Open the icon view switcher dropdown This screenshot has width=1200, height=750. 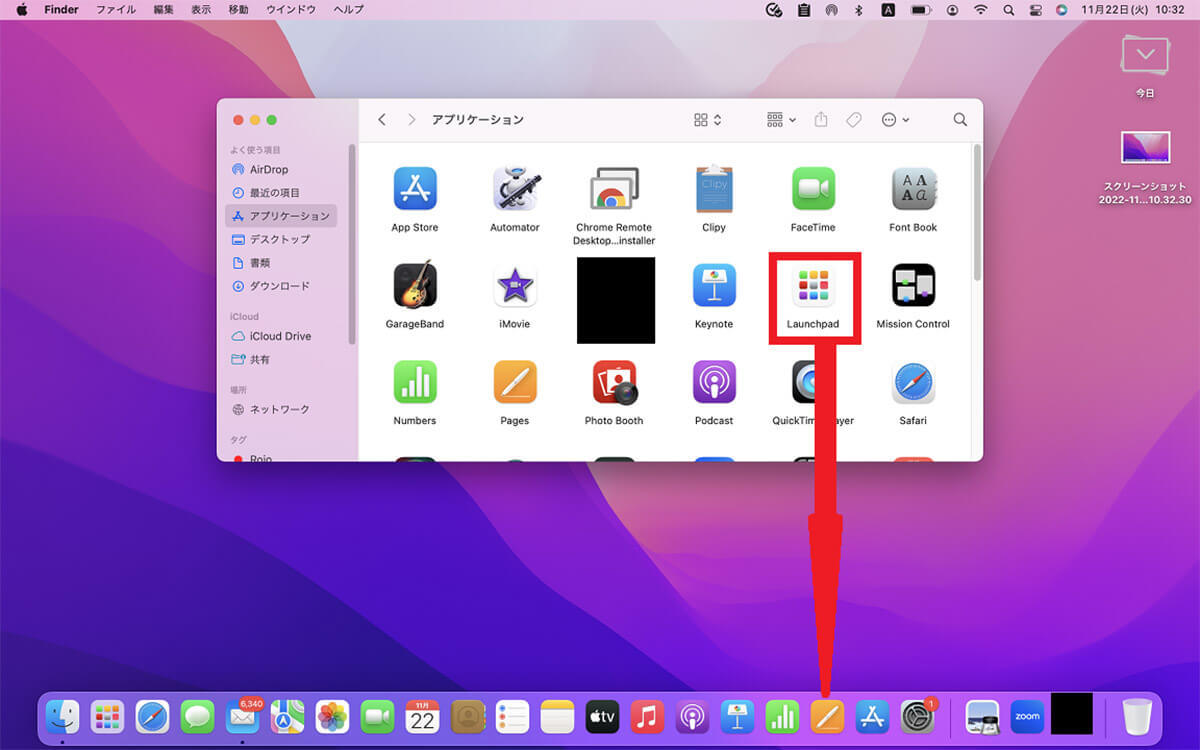pos(708,119)
